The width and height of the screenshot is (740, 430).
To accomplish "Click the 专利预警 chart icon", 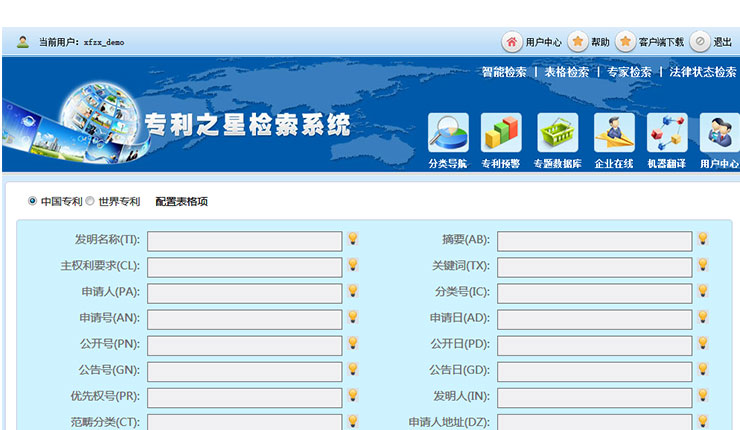I will (x=501, y=133).
